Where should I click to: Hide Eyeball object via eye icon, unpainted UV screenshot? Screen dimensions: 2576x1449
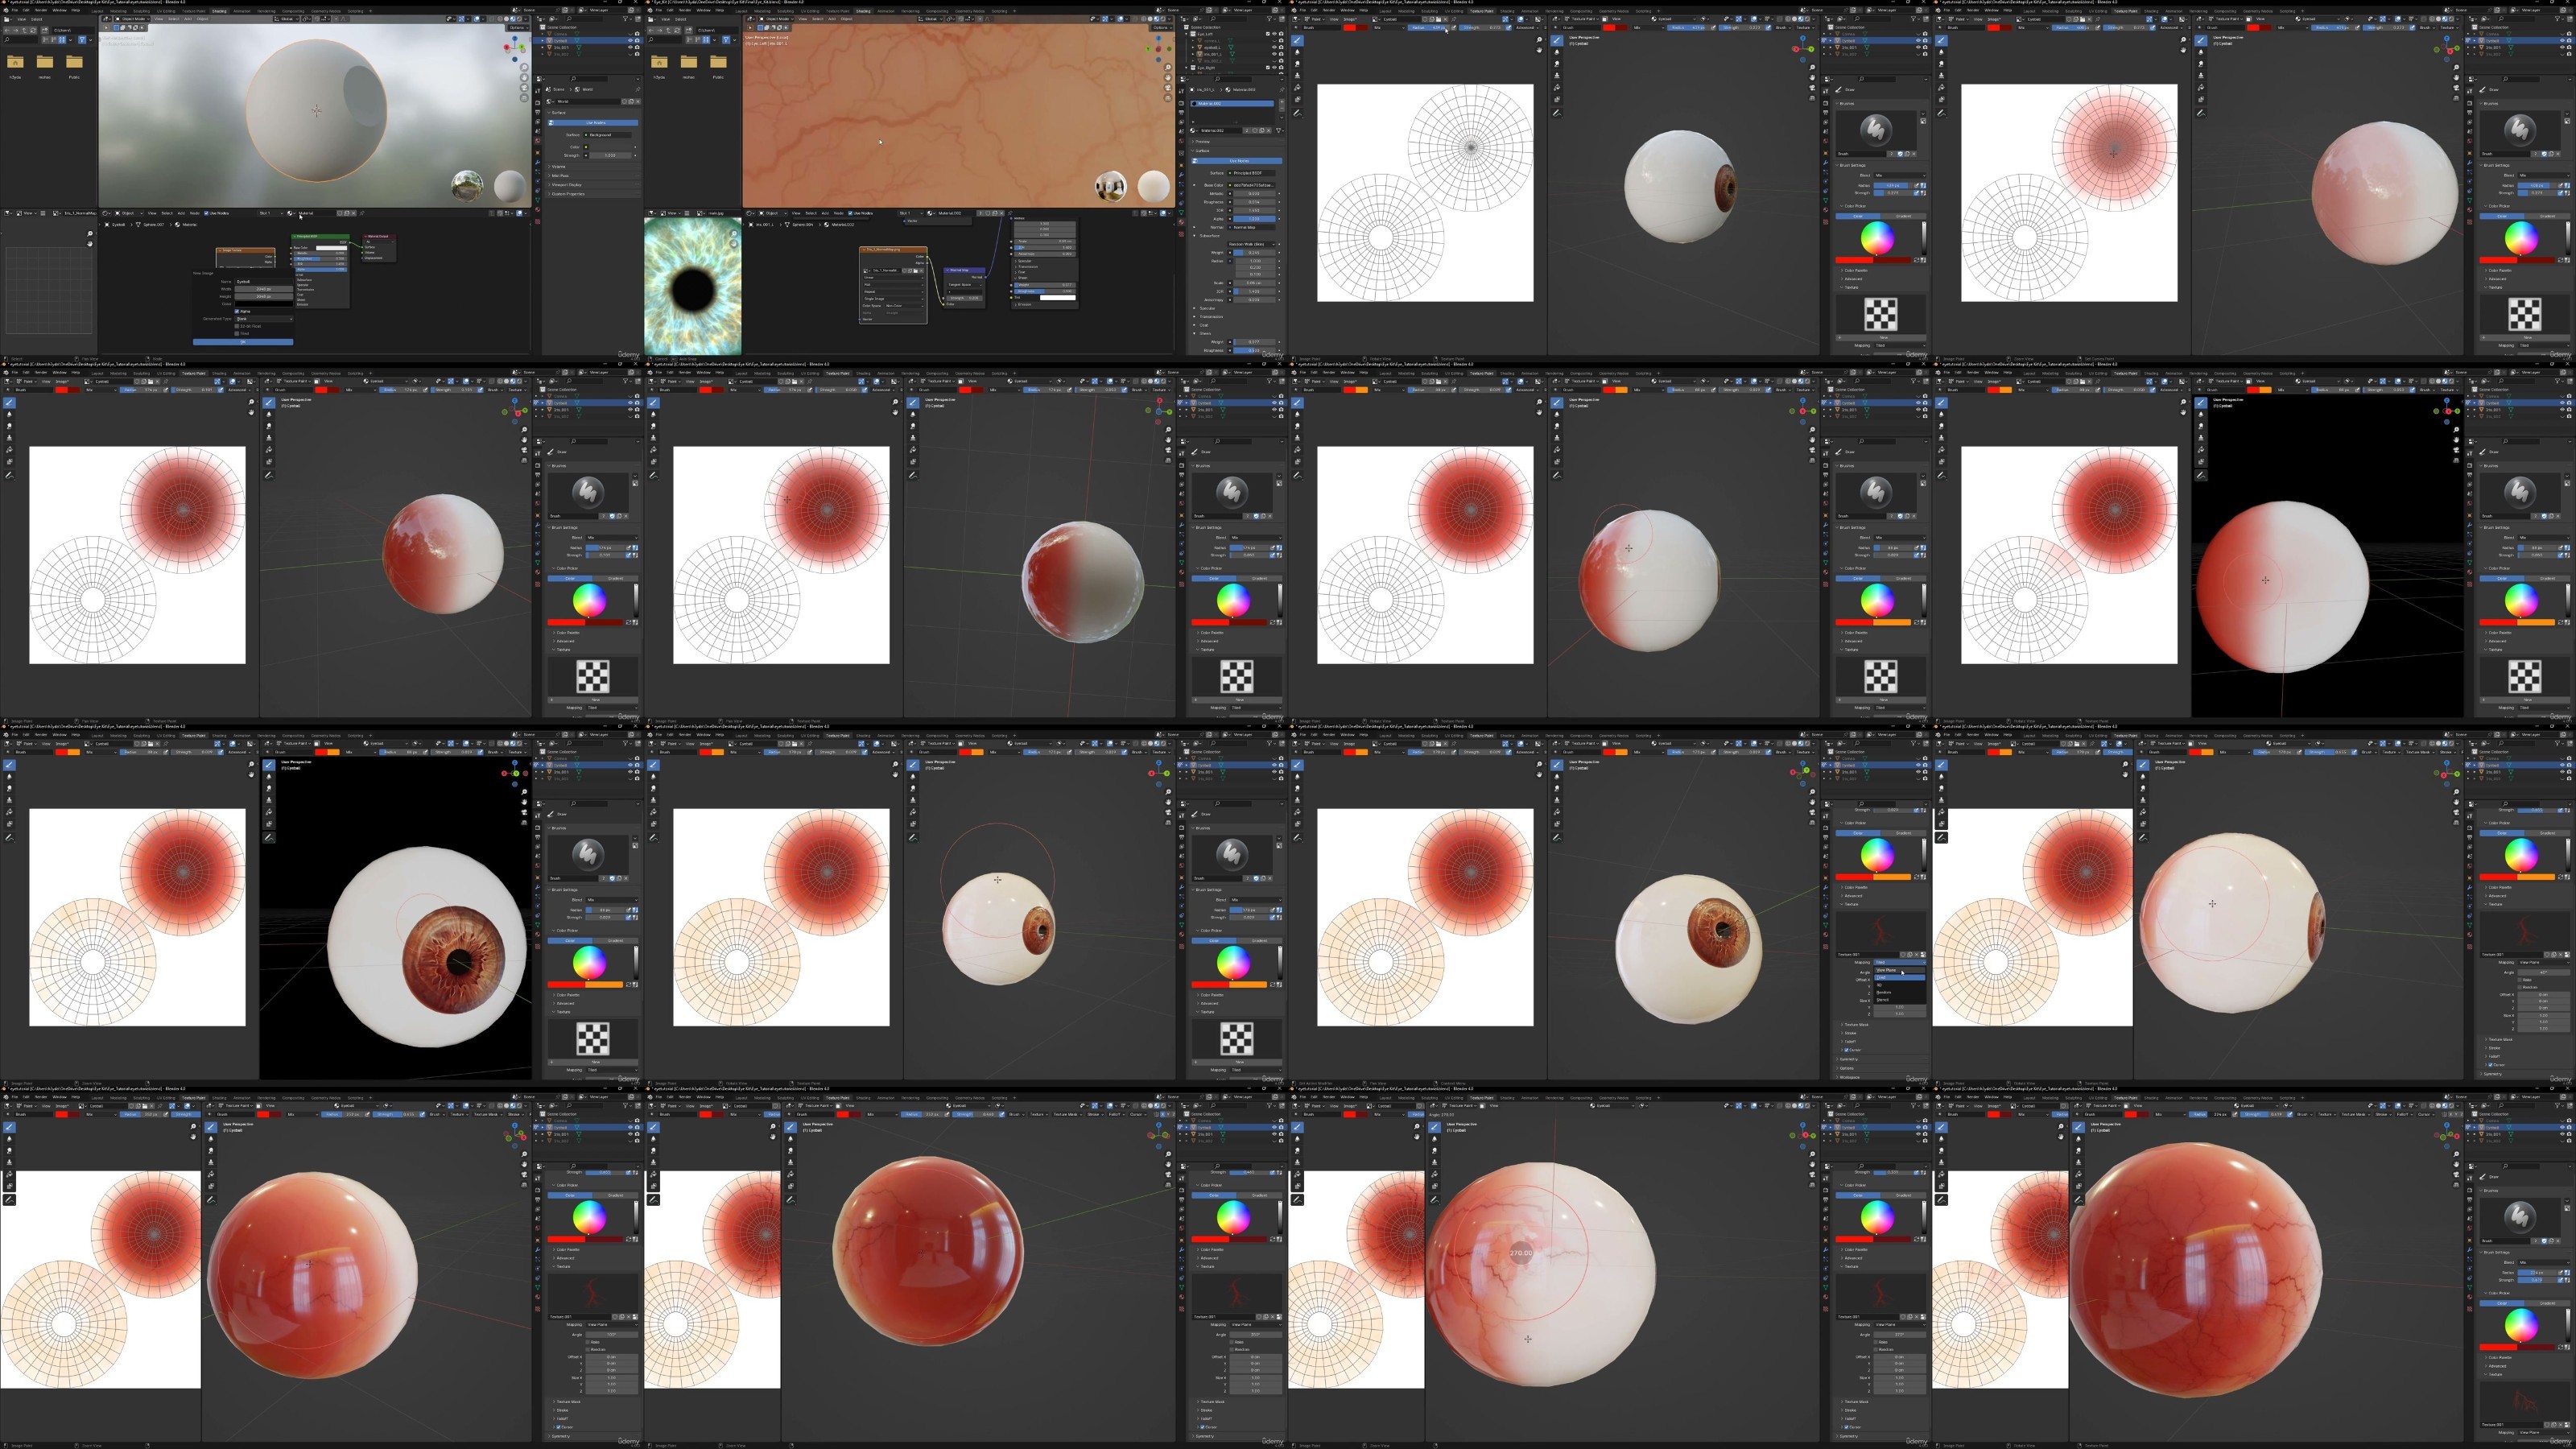1918,40
